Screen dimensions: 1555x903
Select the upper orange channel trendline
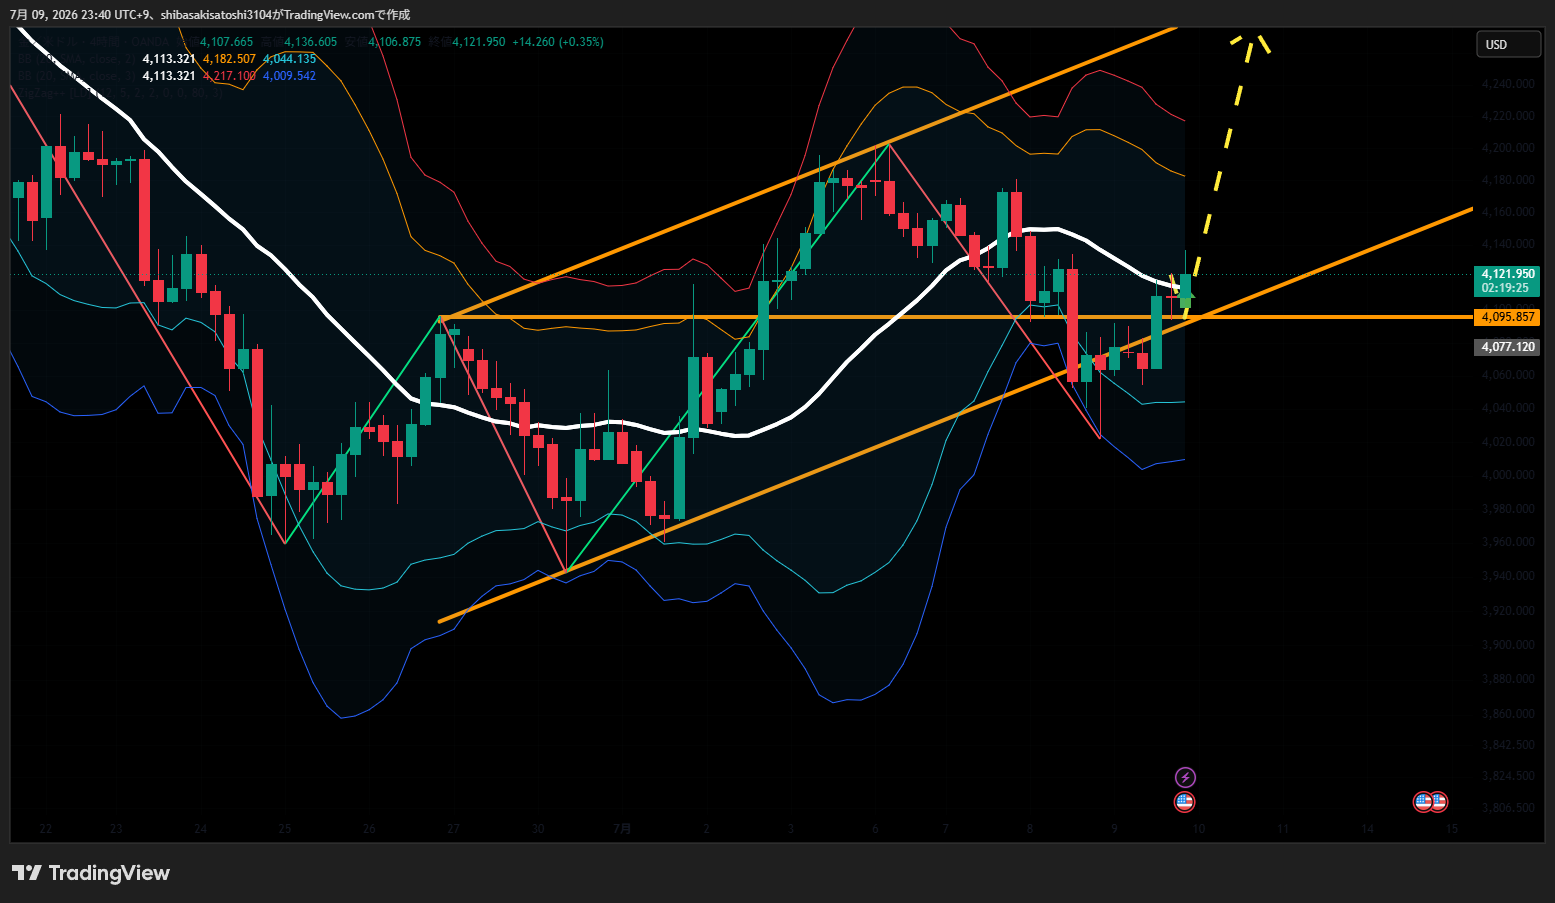point(808,174)
